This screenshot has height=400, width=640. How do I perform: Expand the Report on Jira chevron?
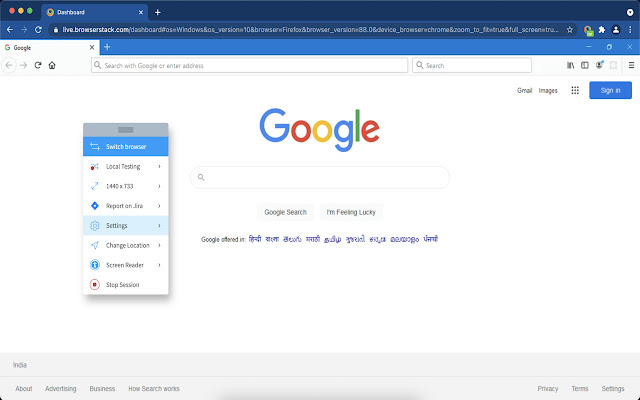point(159,206)
